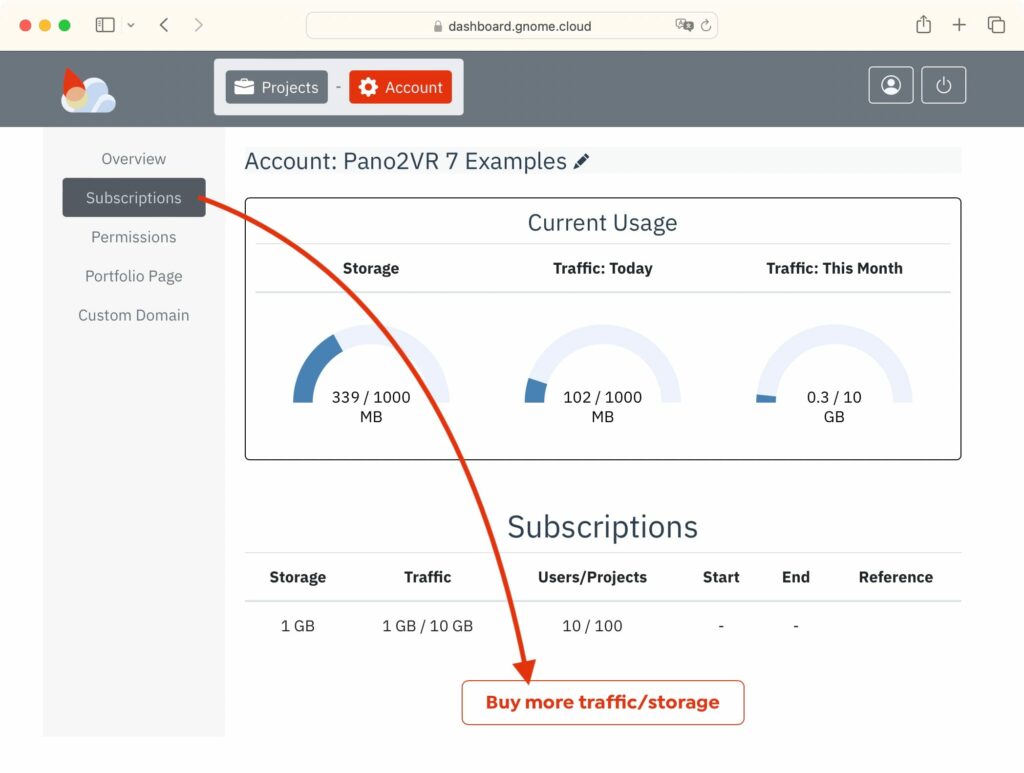Click the Storage usage gauge
Viewport: 1024px width, 773px height.
click(371, 364)
